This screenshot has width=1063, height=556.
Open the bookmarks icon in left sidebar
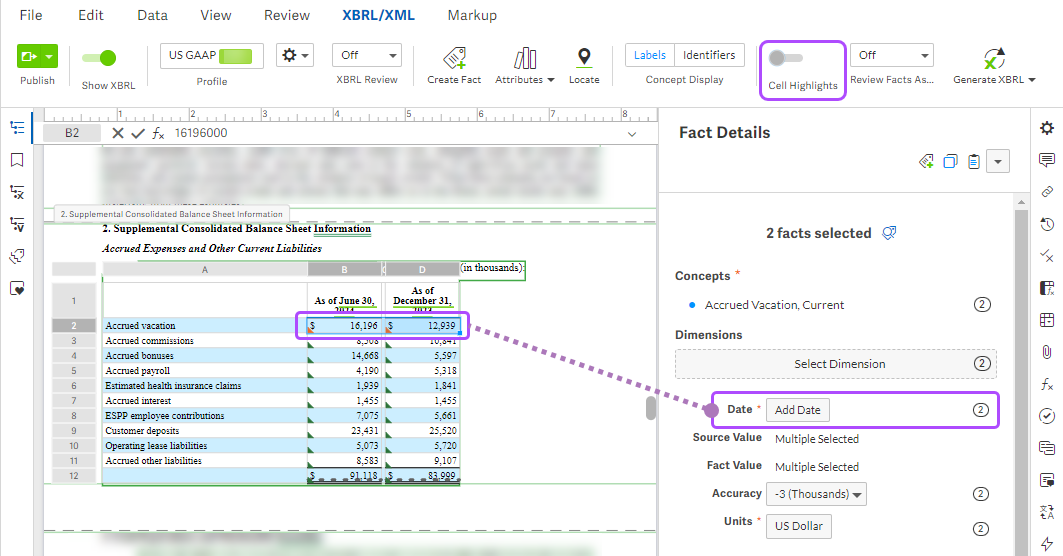point(17,160)
